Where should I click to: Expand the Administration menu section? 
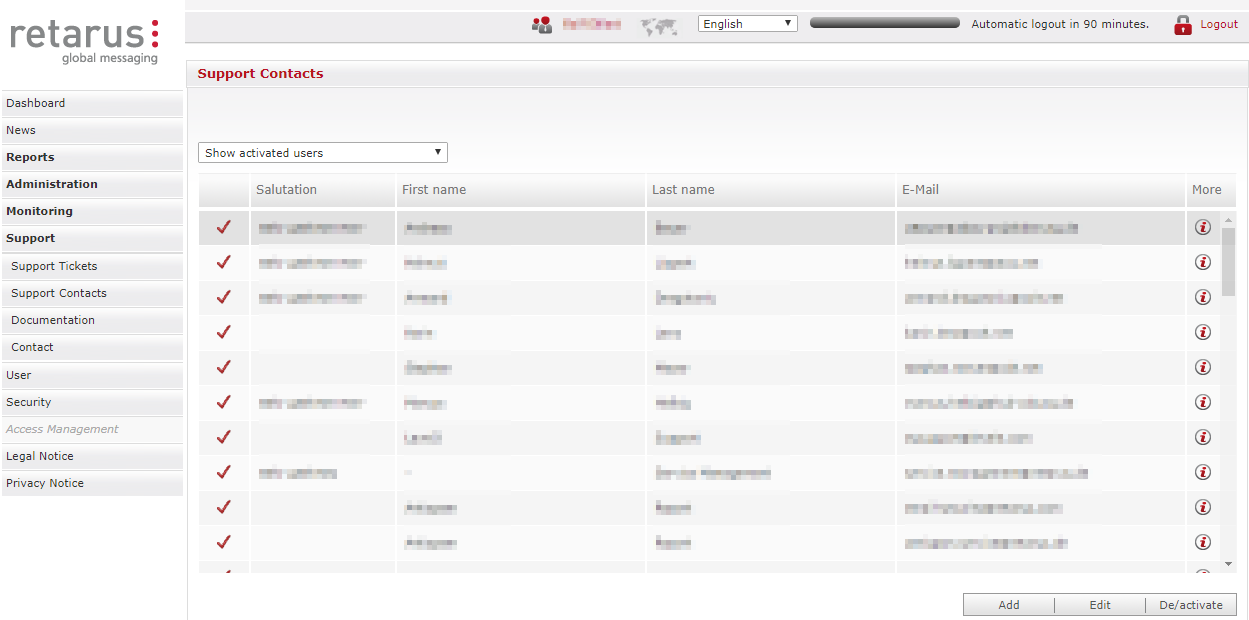(x=52, y=184)
